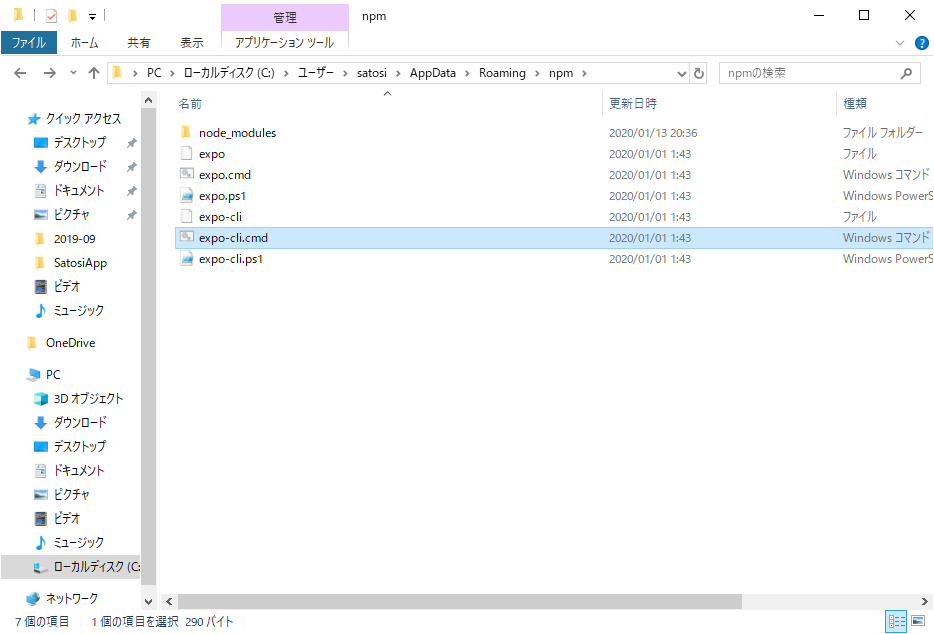Open the SatosiApp folder in sidebar

tap(80, 263)
